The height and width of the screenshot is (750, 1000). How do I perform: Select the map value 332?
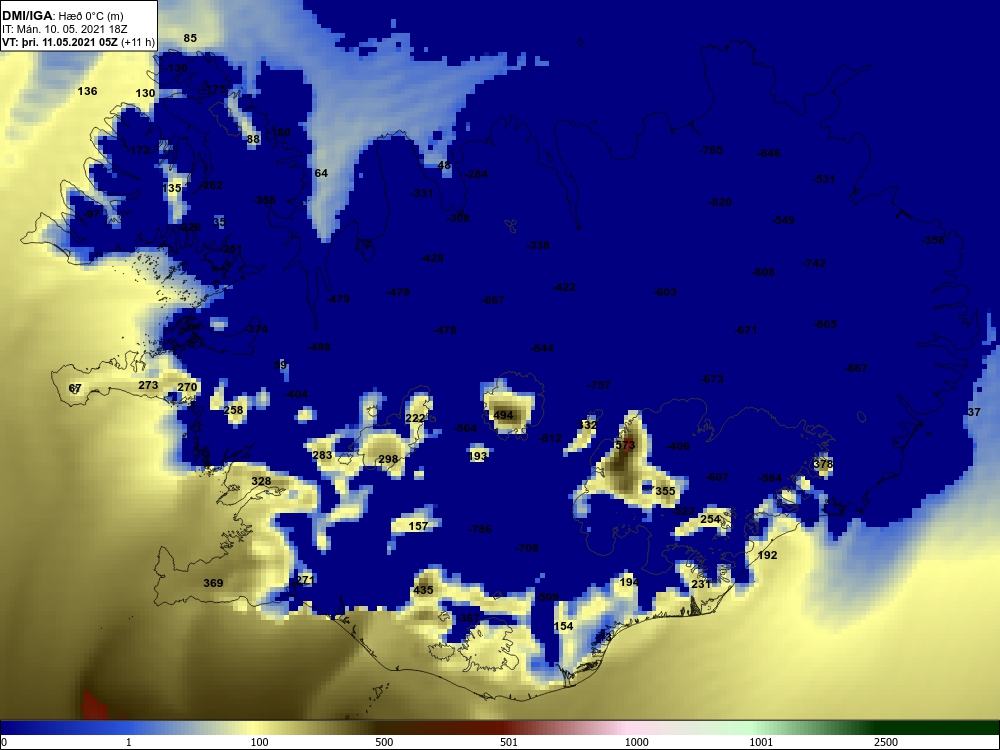pyautogui.click(x=587, y=425)
